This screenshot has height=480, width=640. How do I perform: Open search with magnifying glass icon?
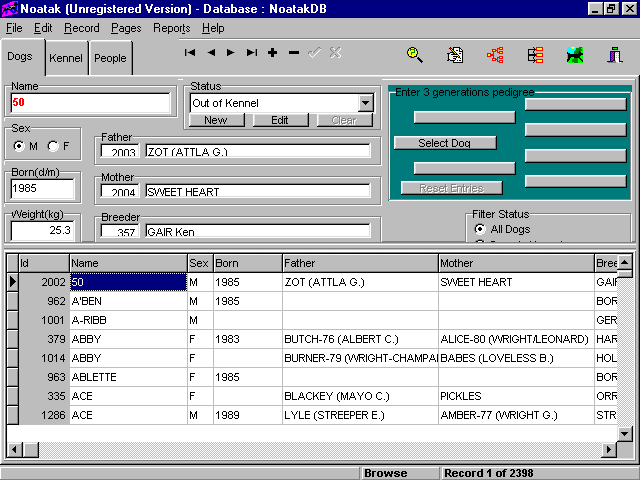414,55
